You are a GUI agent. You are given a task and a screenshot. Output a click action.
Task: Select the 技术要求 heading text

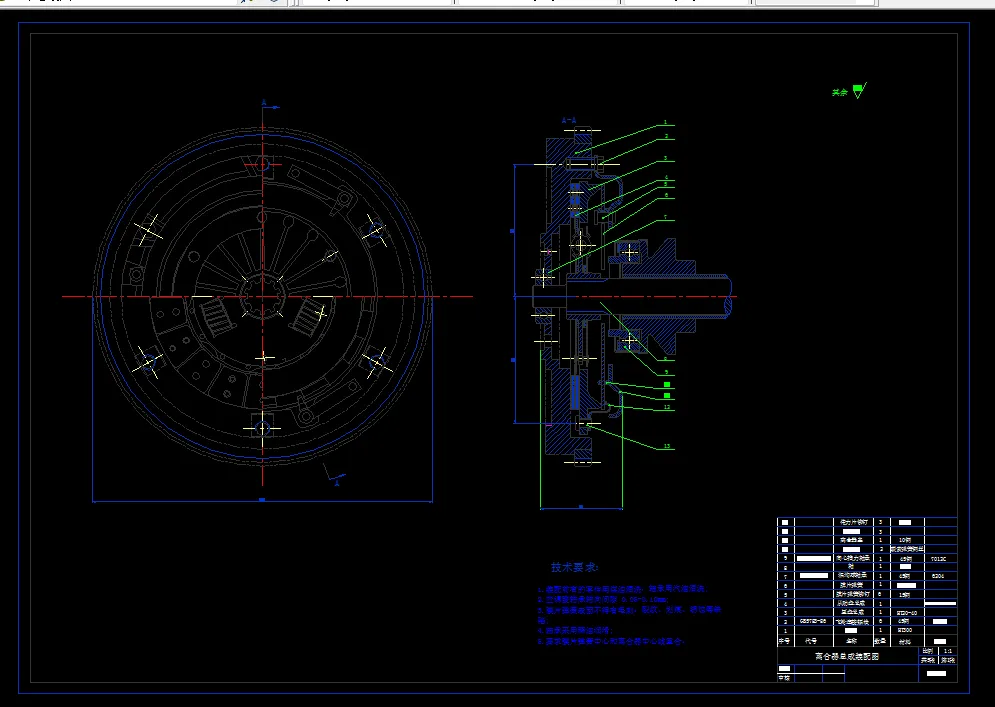point(574,567)
